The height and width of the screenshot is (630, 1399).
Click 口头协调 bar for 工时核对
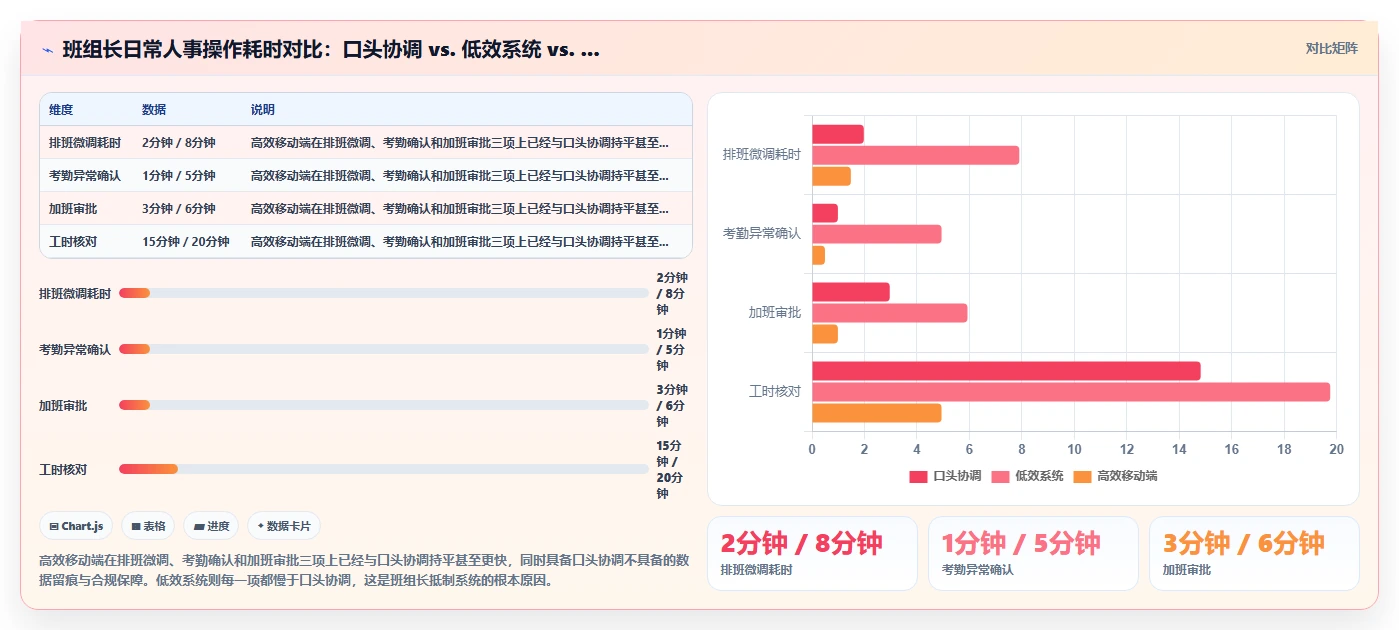click(1006, 371)
